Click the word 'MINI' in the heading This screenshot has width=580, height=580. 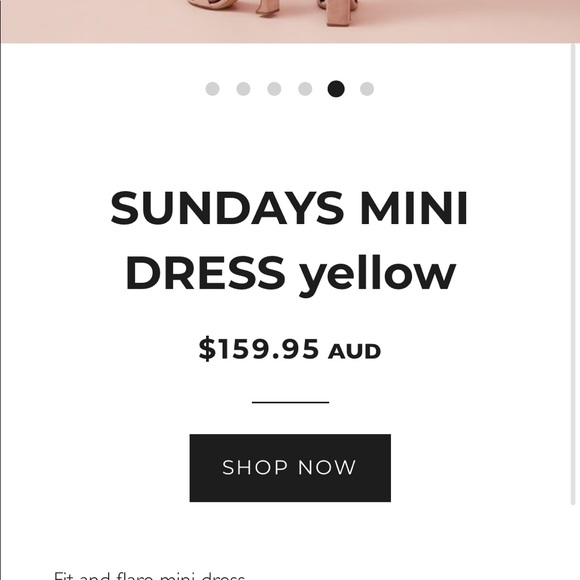click(x=414, y=208)
